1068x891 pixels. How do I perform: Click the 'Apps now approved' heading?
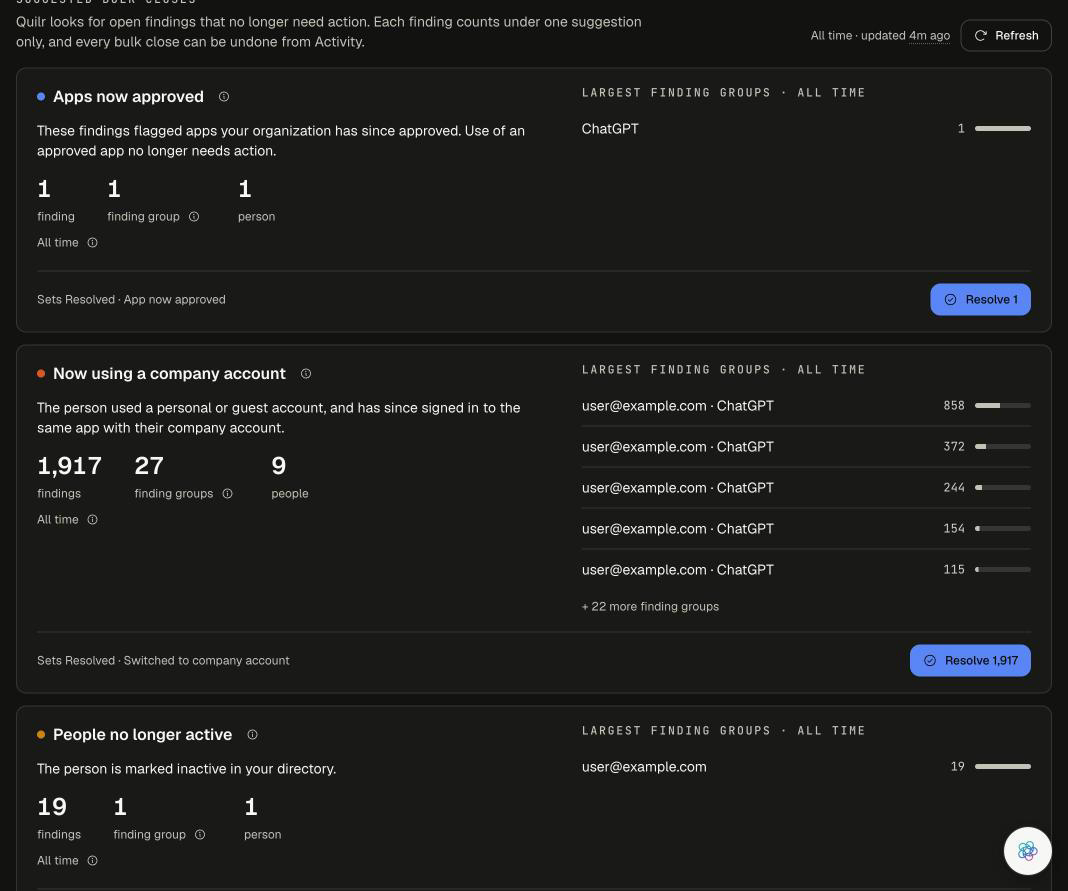pos(128,97)
